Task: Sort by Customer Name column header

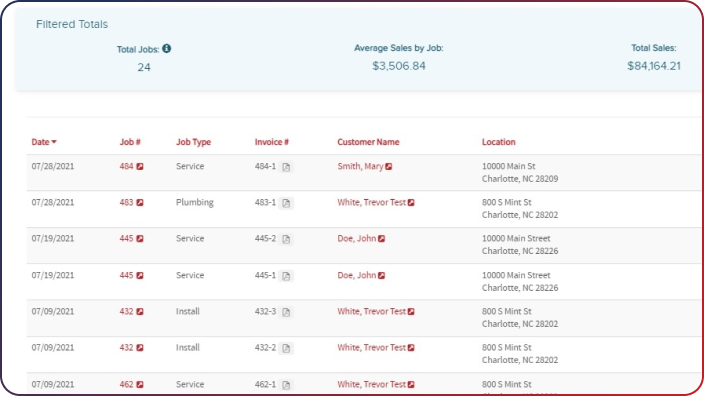Action: [x=368, y=142]
